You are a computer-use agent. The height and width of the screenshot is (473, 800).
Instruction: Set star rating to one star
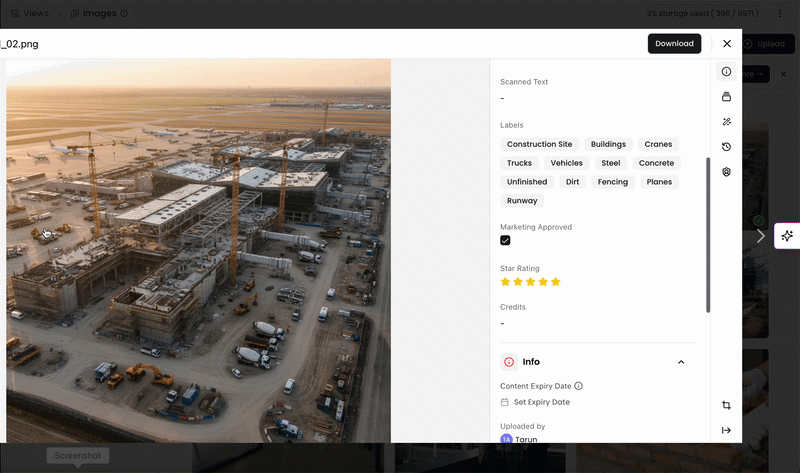pyautogui.click(x=505, y=282)
